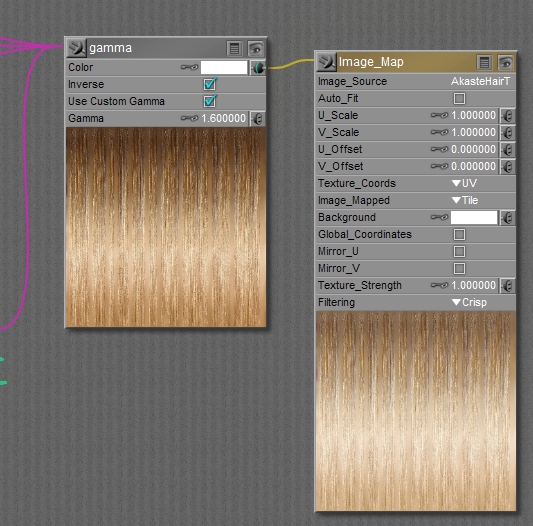Enable the Auto_Fit checkbox

click(459, 99)
